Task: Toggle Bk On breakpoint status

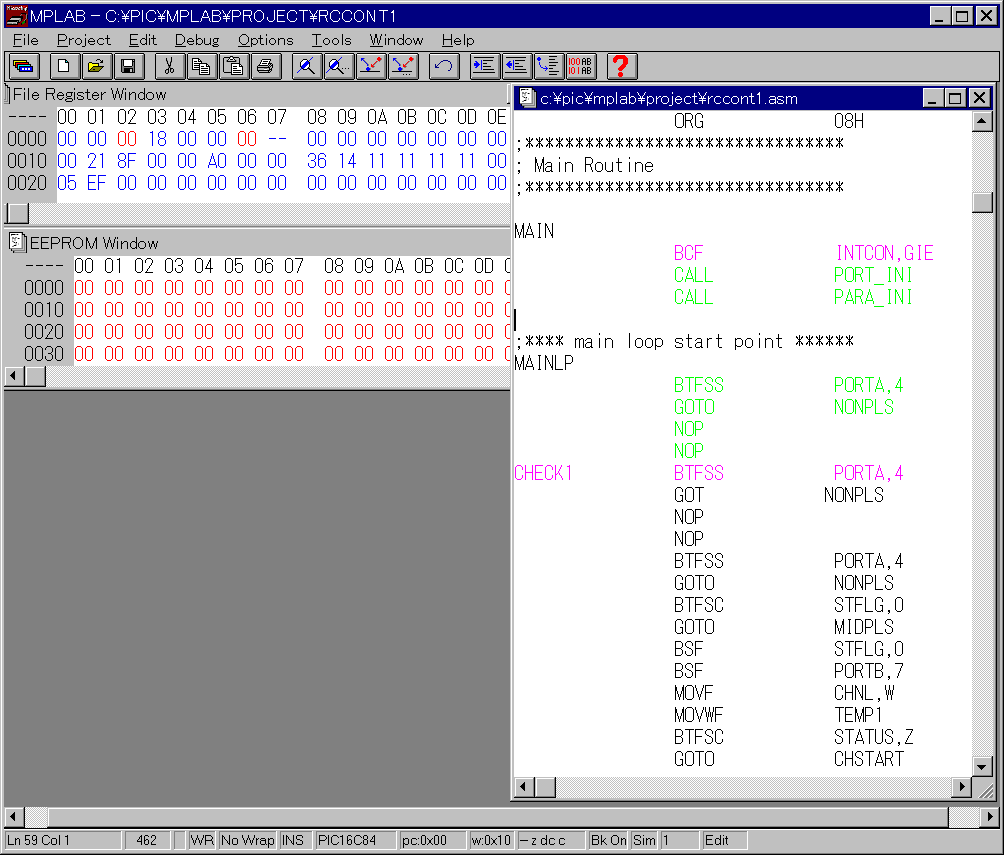Action: pyautogui.click(x=608, y=840)
